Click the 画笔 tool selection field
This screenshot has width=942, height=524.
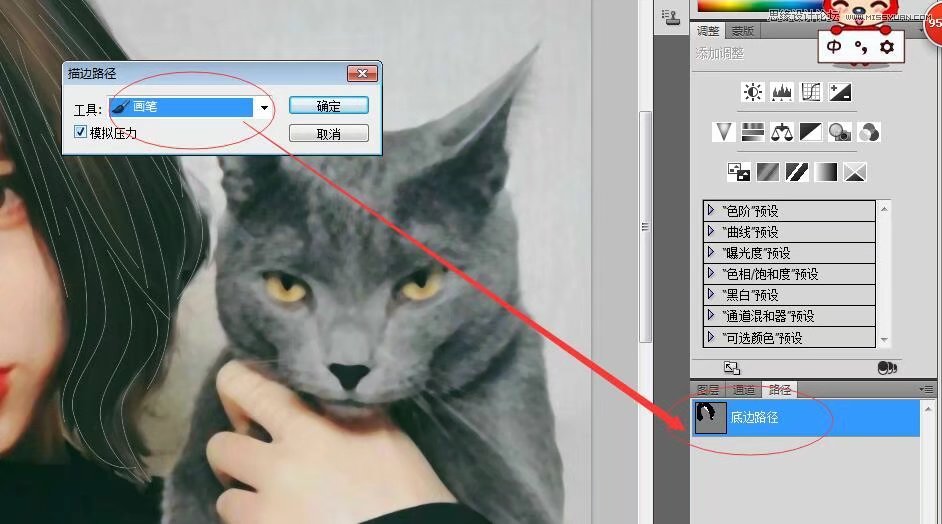coord(181,107)
